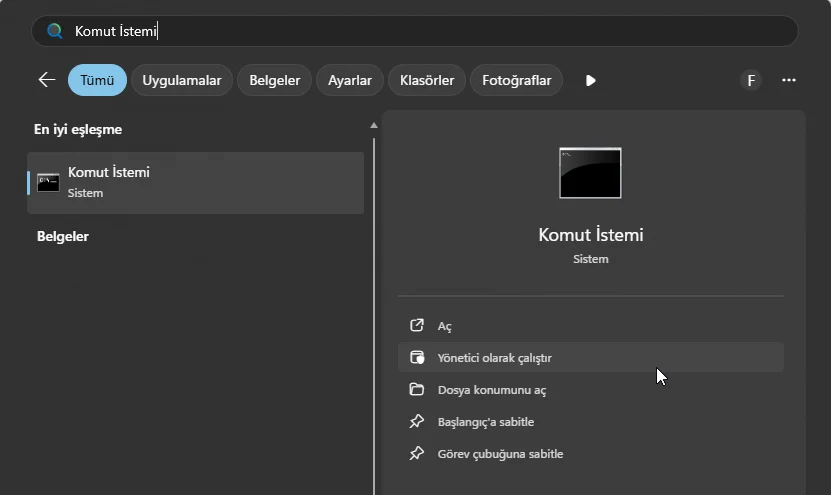Click Aç to open Command Prompt
Viewport: 831px width, 495px height.
(591, 325)
